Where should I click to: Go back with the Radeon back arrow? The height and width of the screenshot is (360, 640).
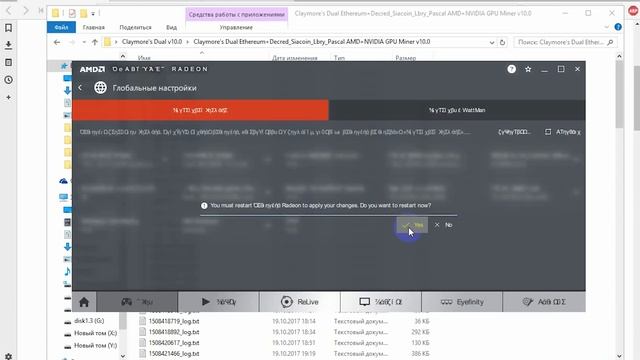coord(80,88)
